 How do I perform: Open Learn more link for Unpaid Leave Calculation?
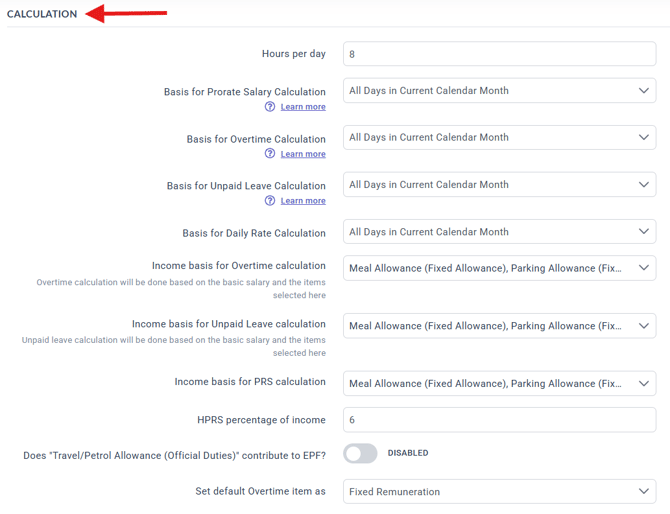click(x=303, y=201)
